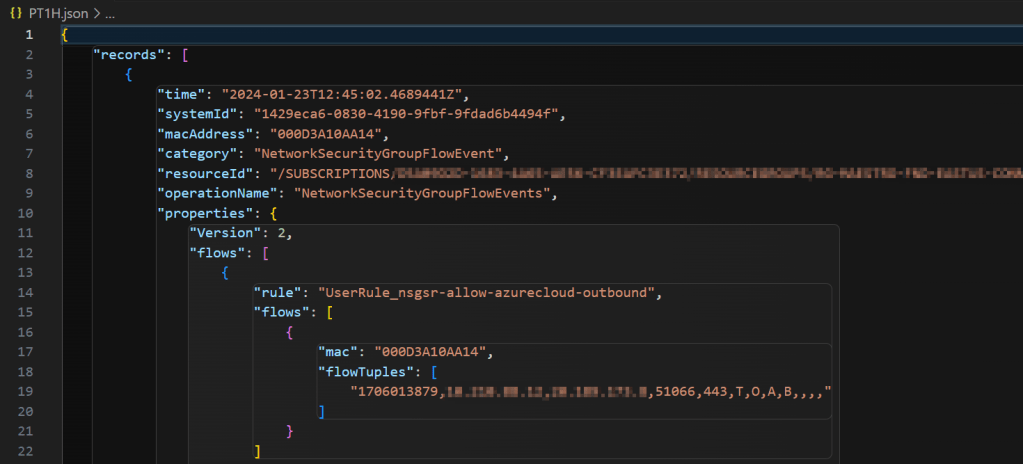The image size is (1023, 464).
Task: Click the "macAddress" key on line 6
Action: point(202,134)
